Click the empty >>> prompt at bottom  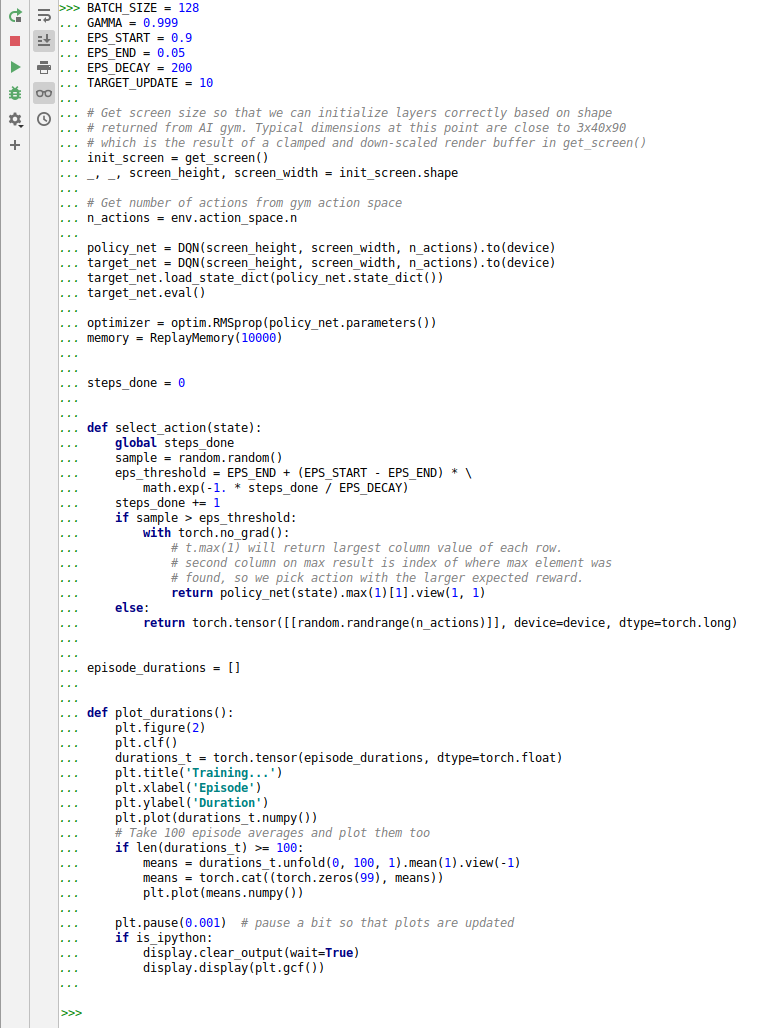click(x=71, y=1013)
